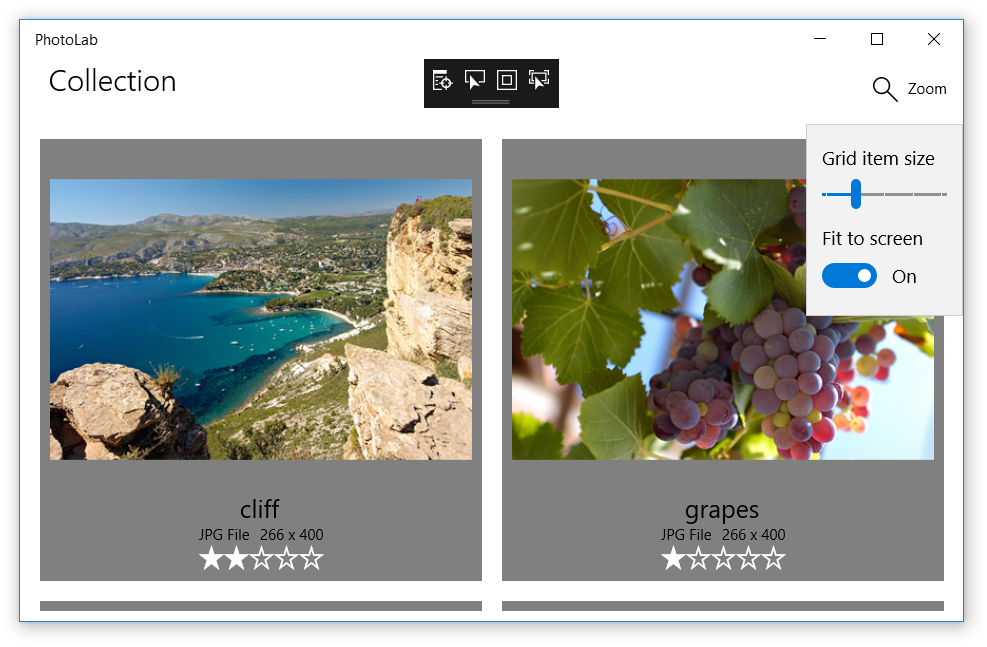
Task: Click the first star under cliff
Action: (211, 558)
